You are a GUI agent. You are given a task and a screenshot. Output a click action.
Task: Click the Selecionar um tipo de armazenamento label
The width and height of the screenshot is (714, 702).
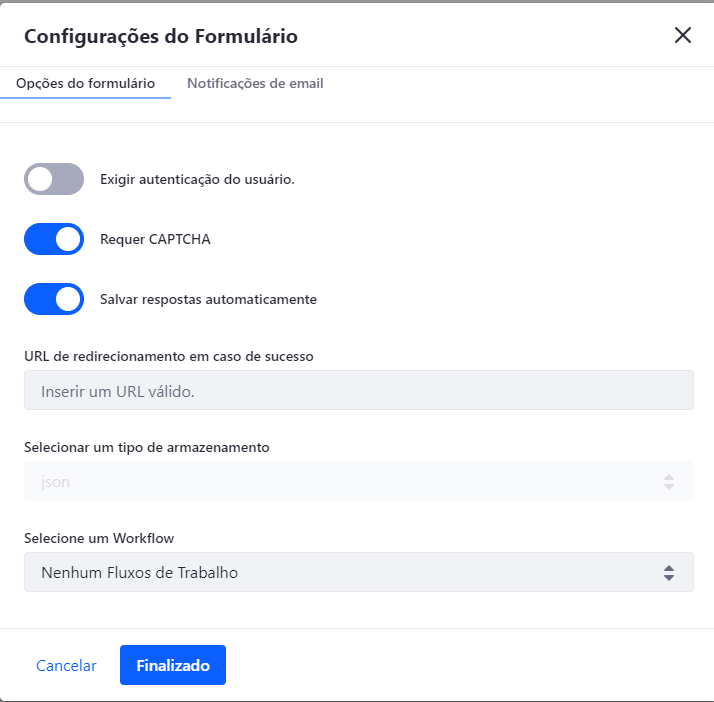pyautogui.click(x=147, y=448)
